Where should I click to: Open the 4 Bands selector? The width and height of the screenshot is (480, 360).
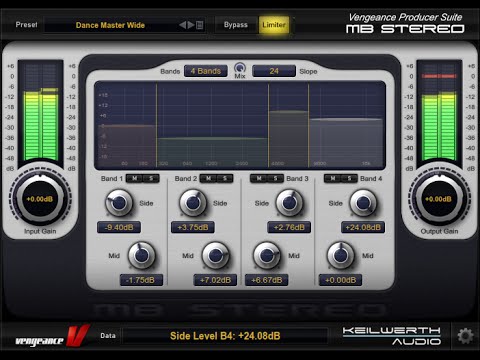206,71
